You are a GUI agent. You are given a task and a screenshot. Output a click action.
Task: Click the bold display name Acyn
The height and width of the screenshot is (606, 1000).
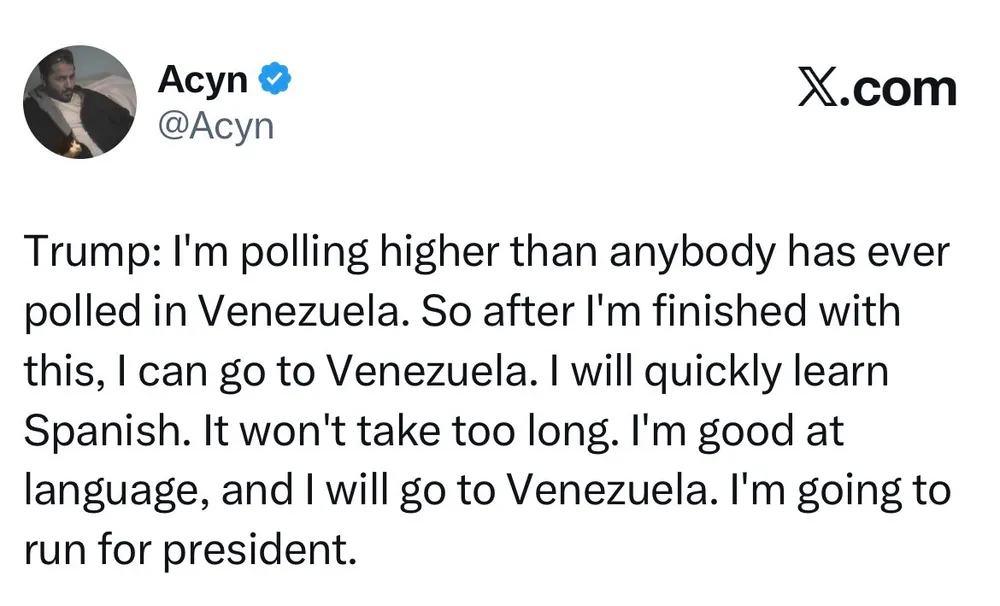202,79
